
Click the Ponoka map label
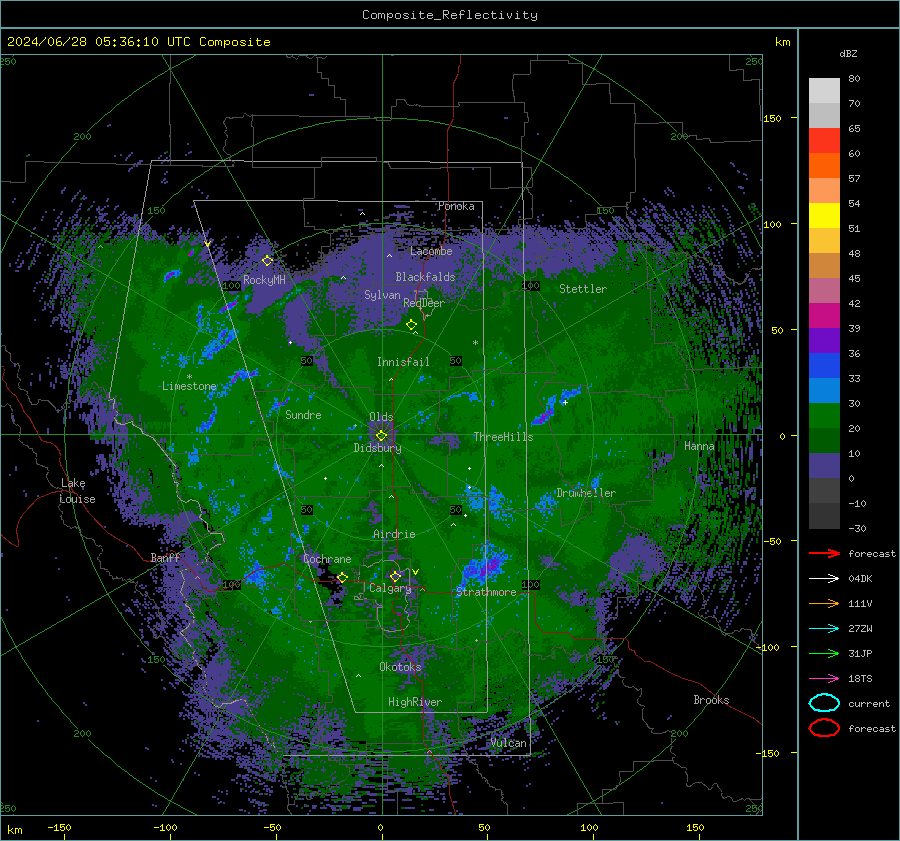point(456,206)
